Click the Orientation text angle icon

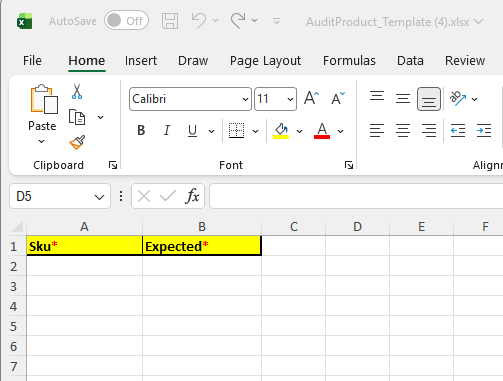click(458, 98)
